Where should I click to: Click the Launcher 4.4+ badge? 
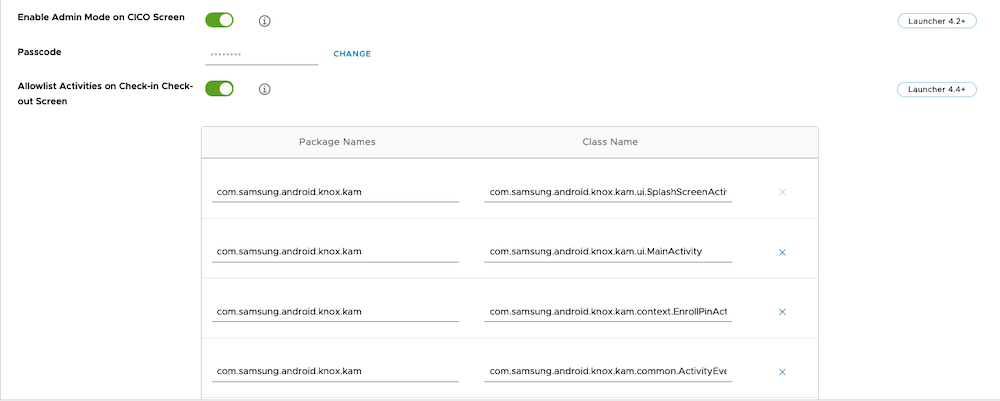pyautogui.click(x=935, y=89)
